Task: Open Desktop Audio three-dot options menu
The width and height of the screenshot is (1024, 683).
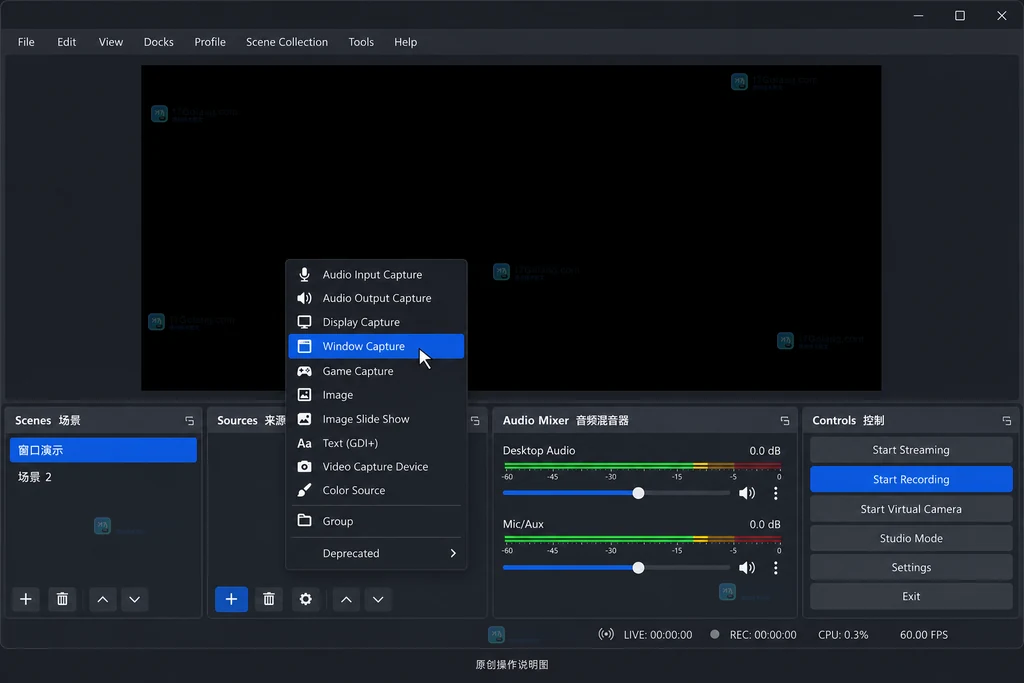Action: [x=775, y=493]
